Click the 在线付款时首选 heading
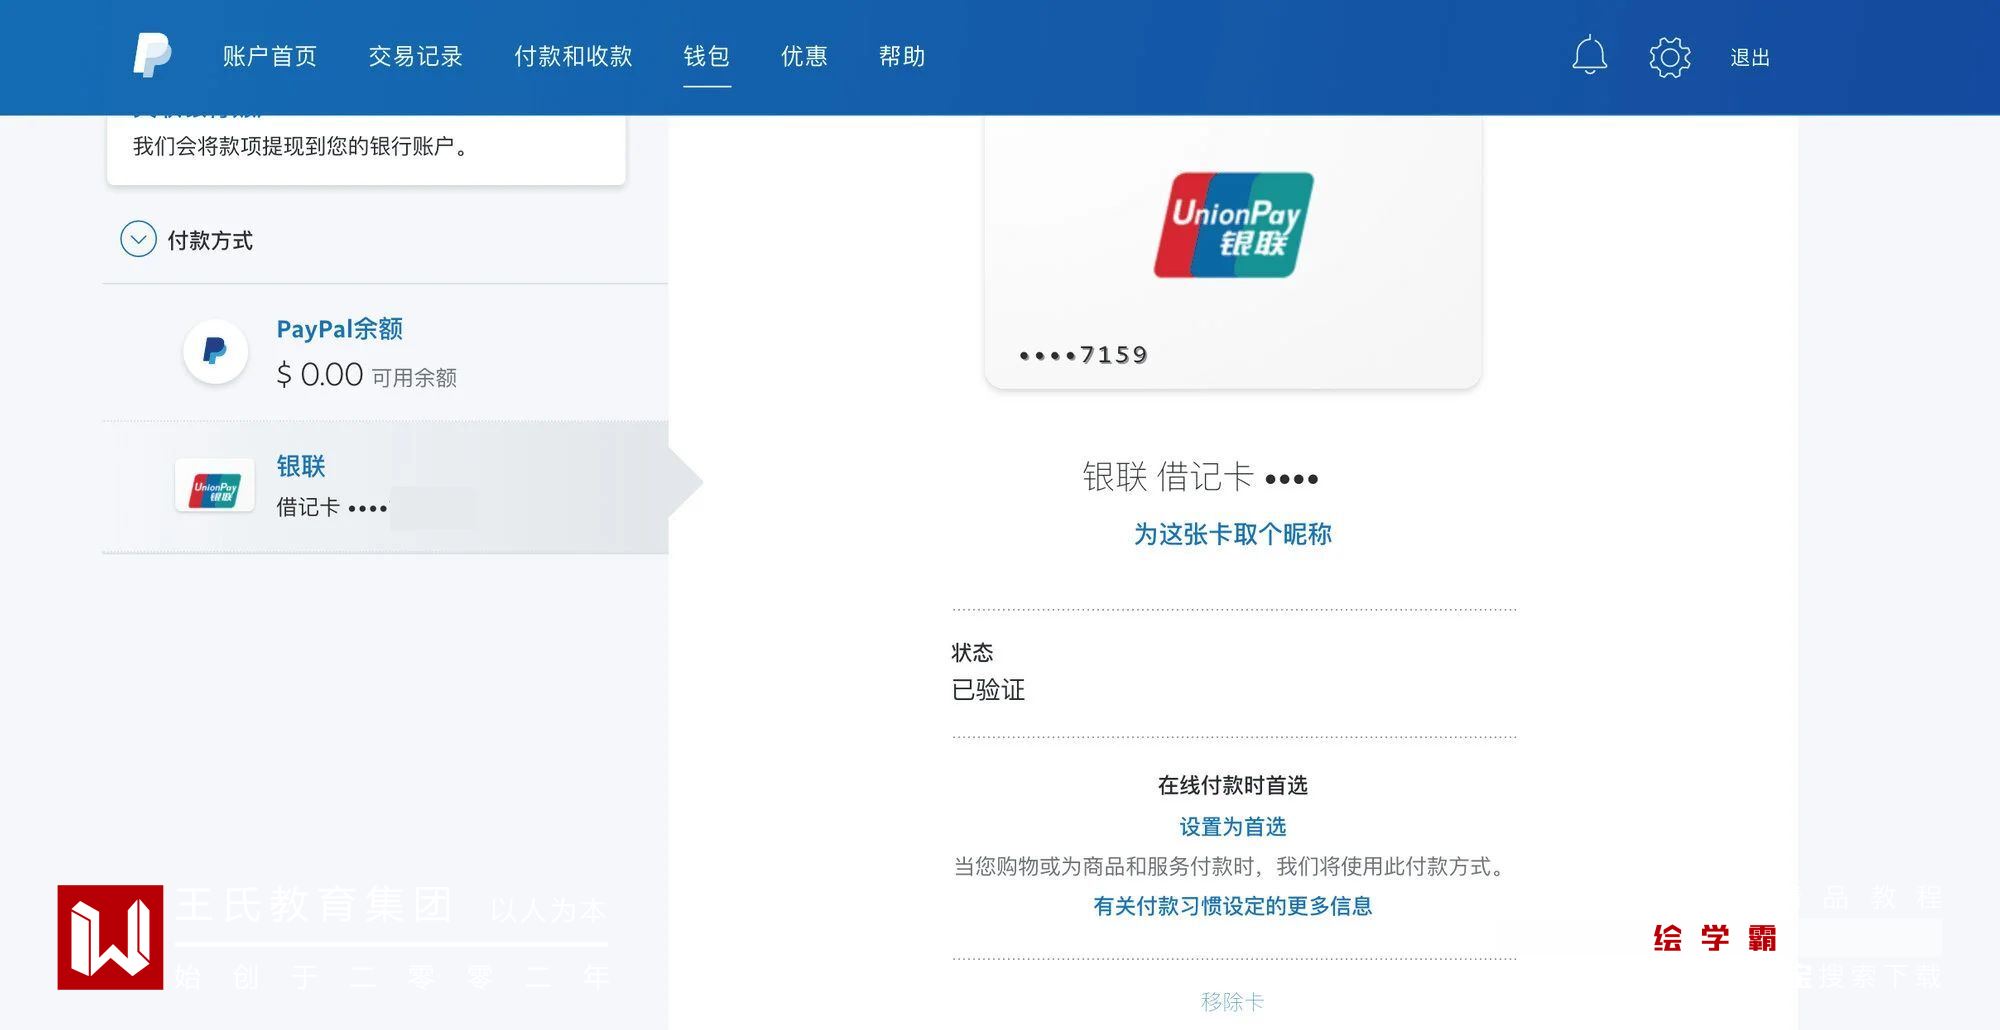The width and height of the screenshot is (2000, 1030). (x=1233, y=785)
